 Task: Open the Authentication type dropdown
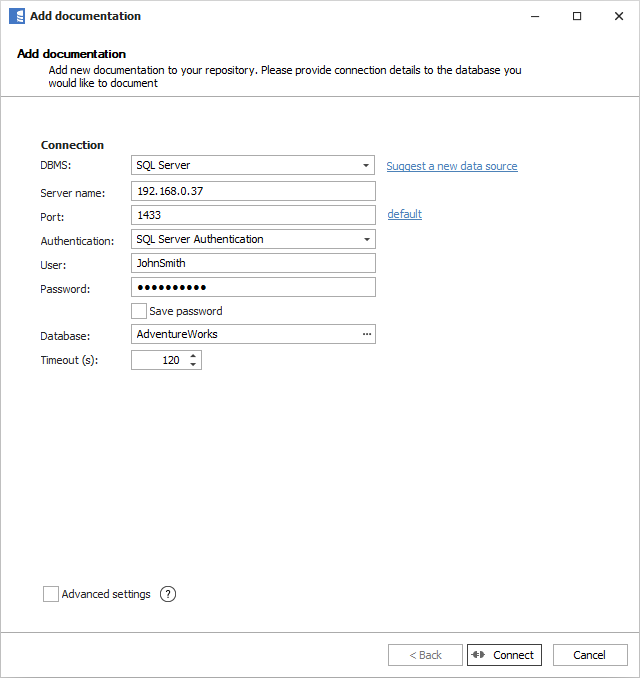click(x=367, y=240)
